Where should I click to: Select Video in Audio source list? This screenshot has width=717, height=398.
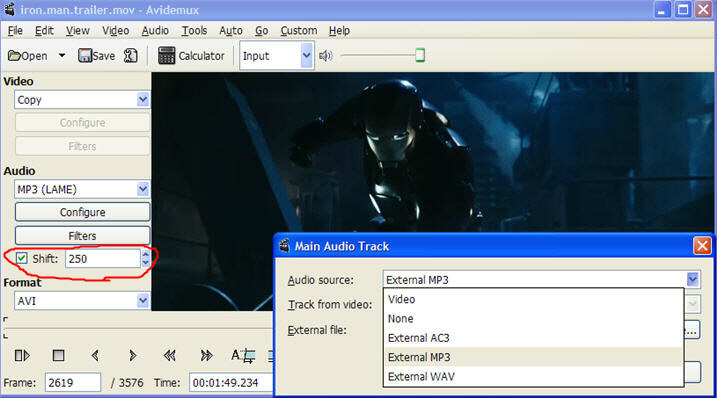pos(533,299)
